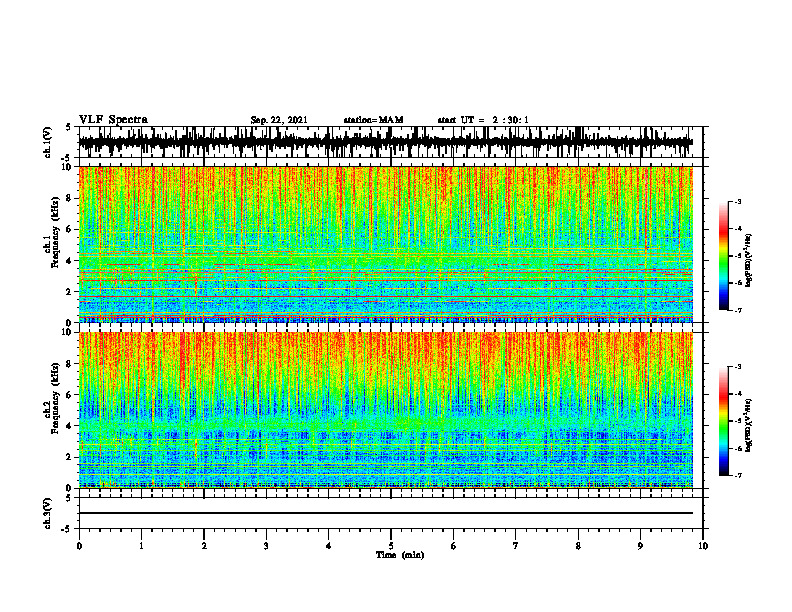
Task: Click the "3" tick on time axis
Action: [x=266, y=546]
